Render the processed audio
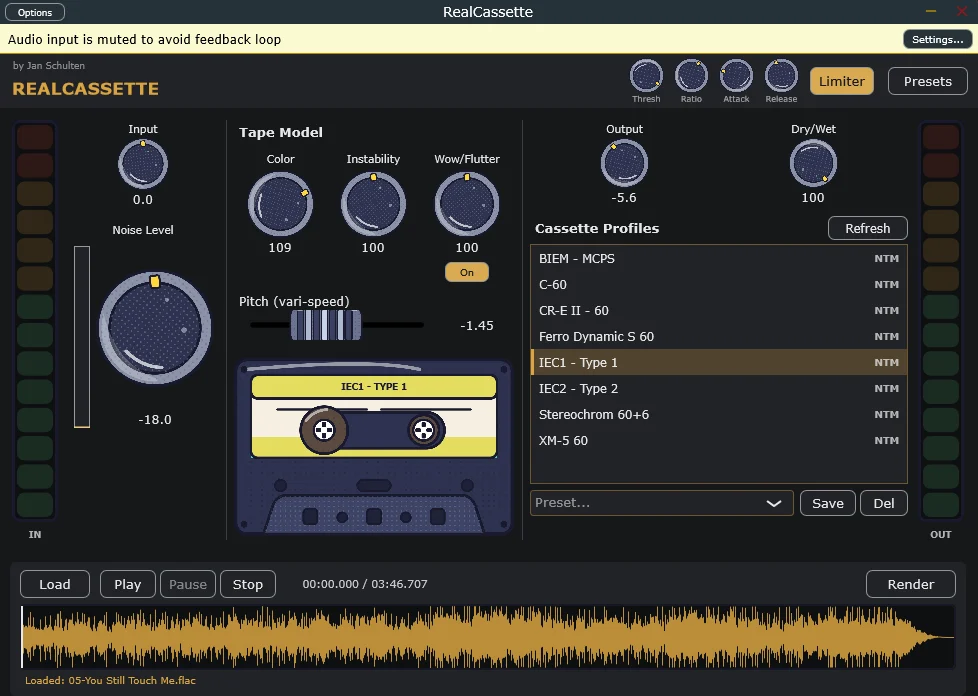Screen dimensions: 978x696 click(x=911, y=584)
